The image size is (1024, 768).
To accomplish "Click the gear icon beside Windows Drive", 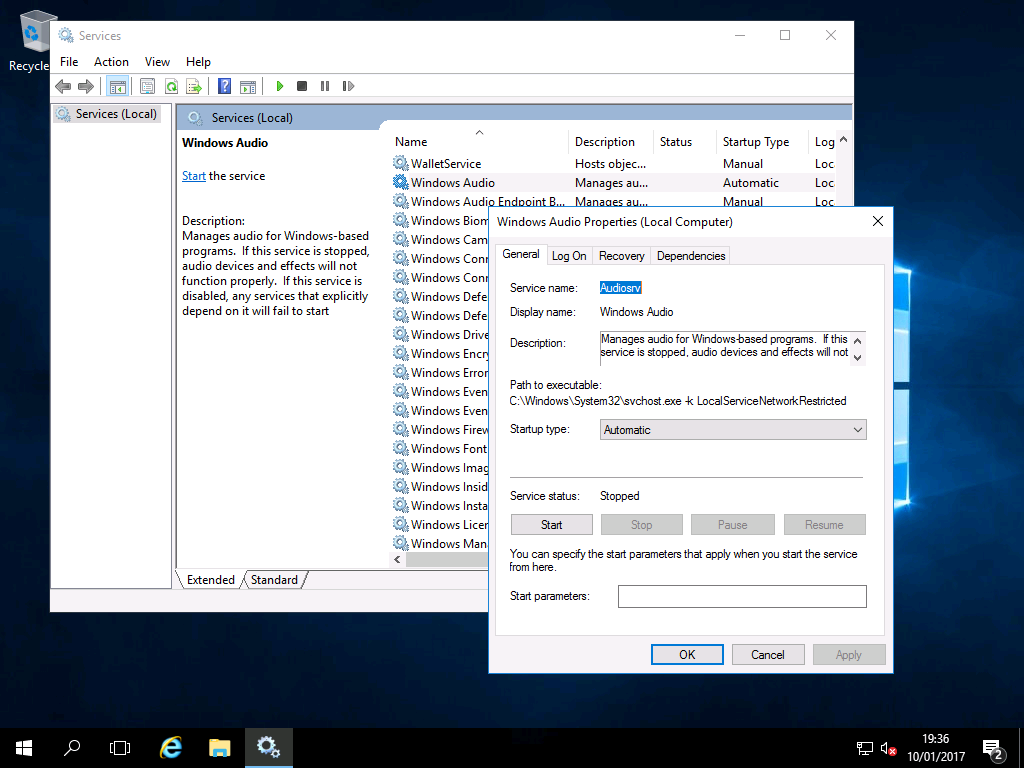I will pyautogui.click(x=400, y=334).
